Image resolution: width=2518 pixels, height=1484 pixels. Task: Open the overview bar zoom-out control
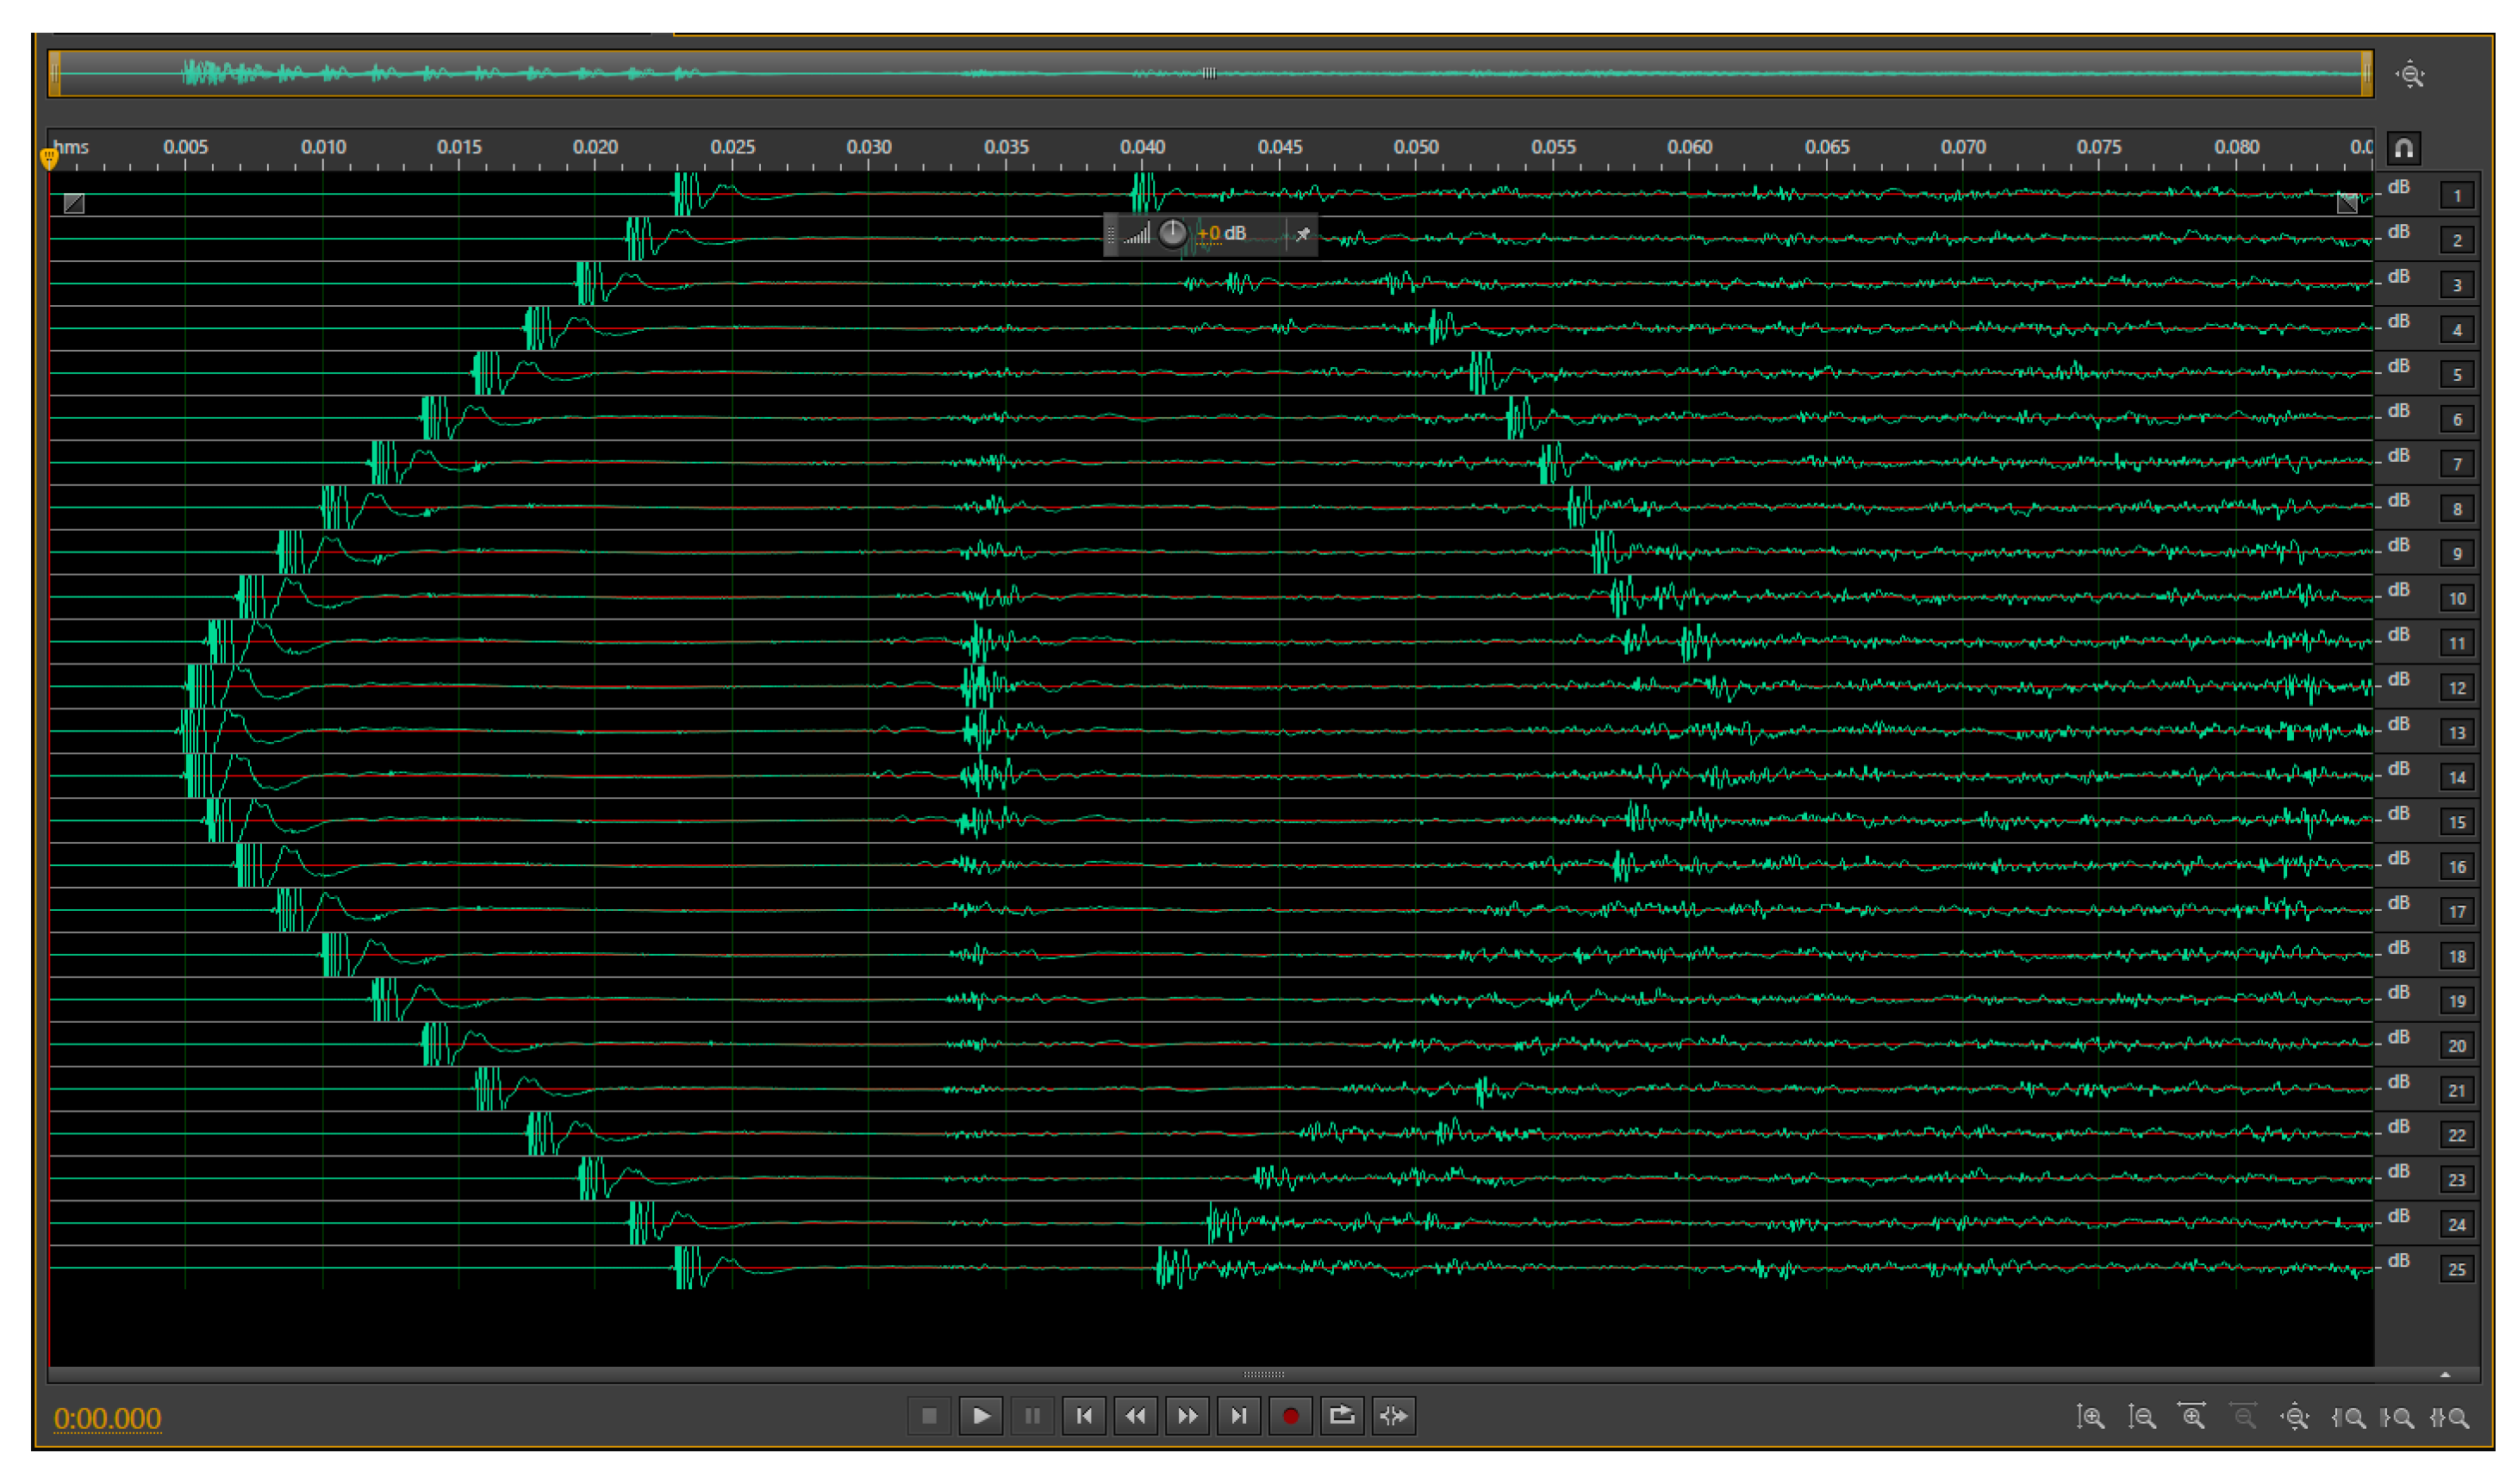click(2412, 74)
